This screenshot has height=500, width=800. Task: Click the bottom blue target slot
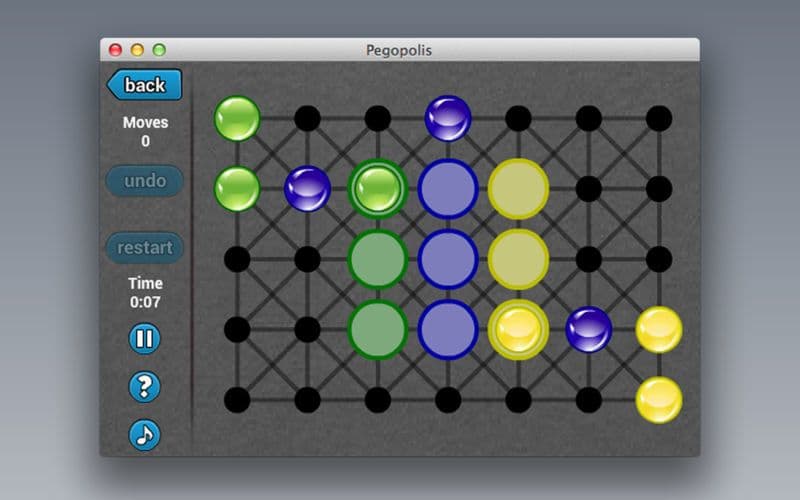pyautogui.click(x=448, y=330)
